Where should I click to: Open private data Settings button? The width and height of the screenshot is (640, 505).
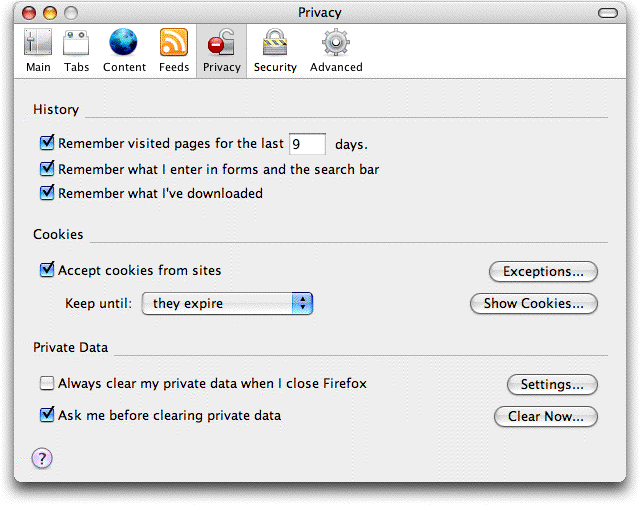click(x=552, y=385)
